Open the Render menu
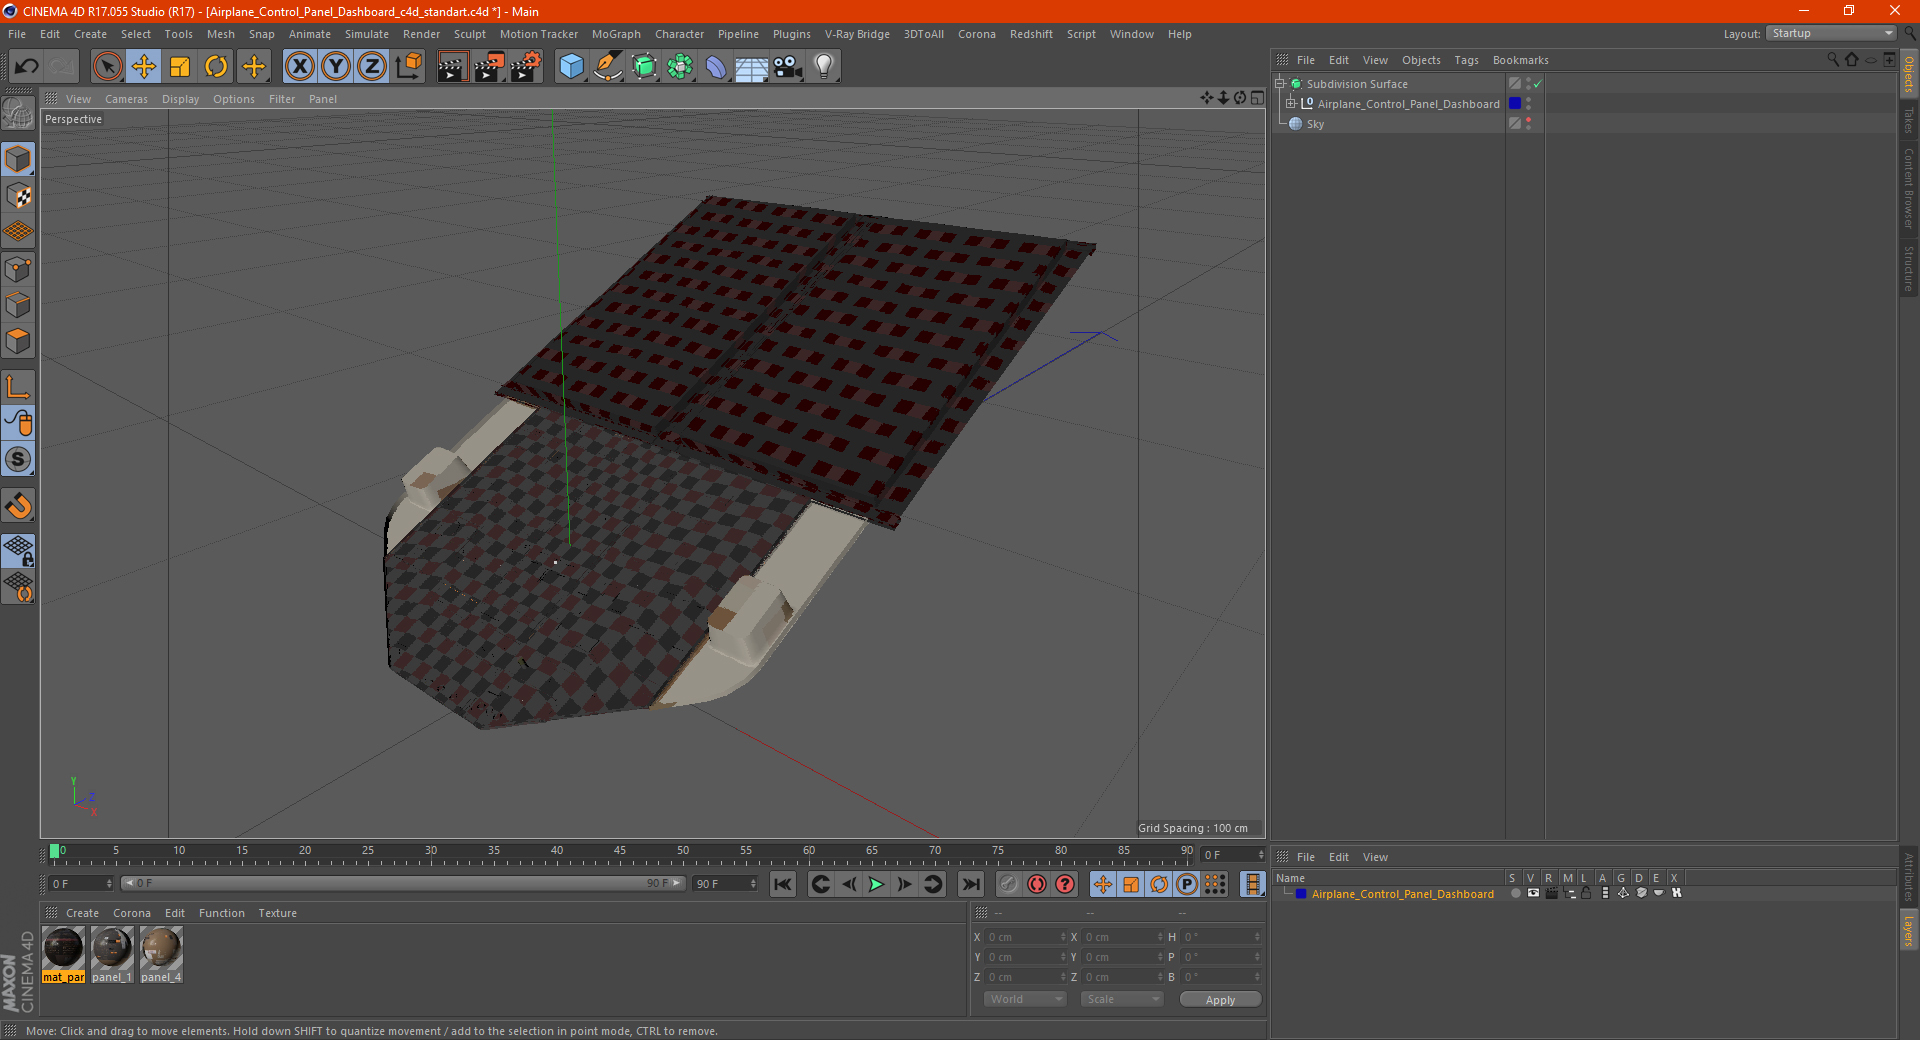 coord(421,34)
